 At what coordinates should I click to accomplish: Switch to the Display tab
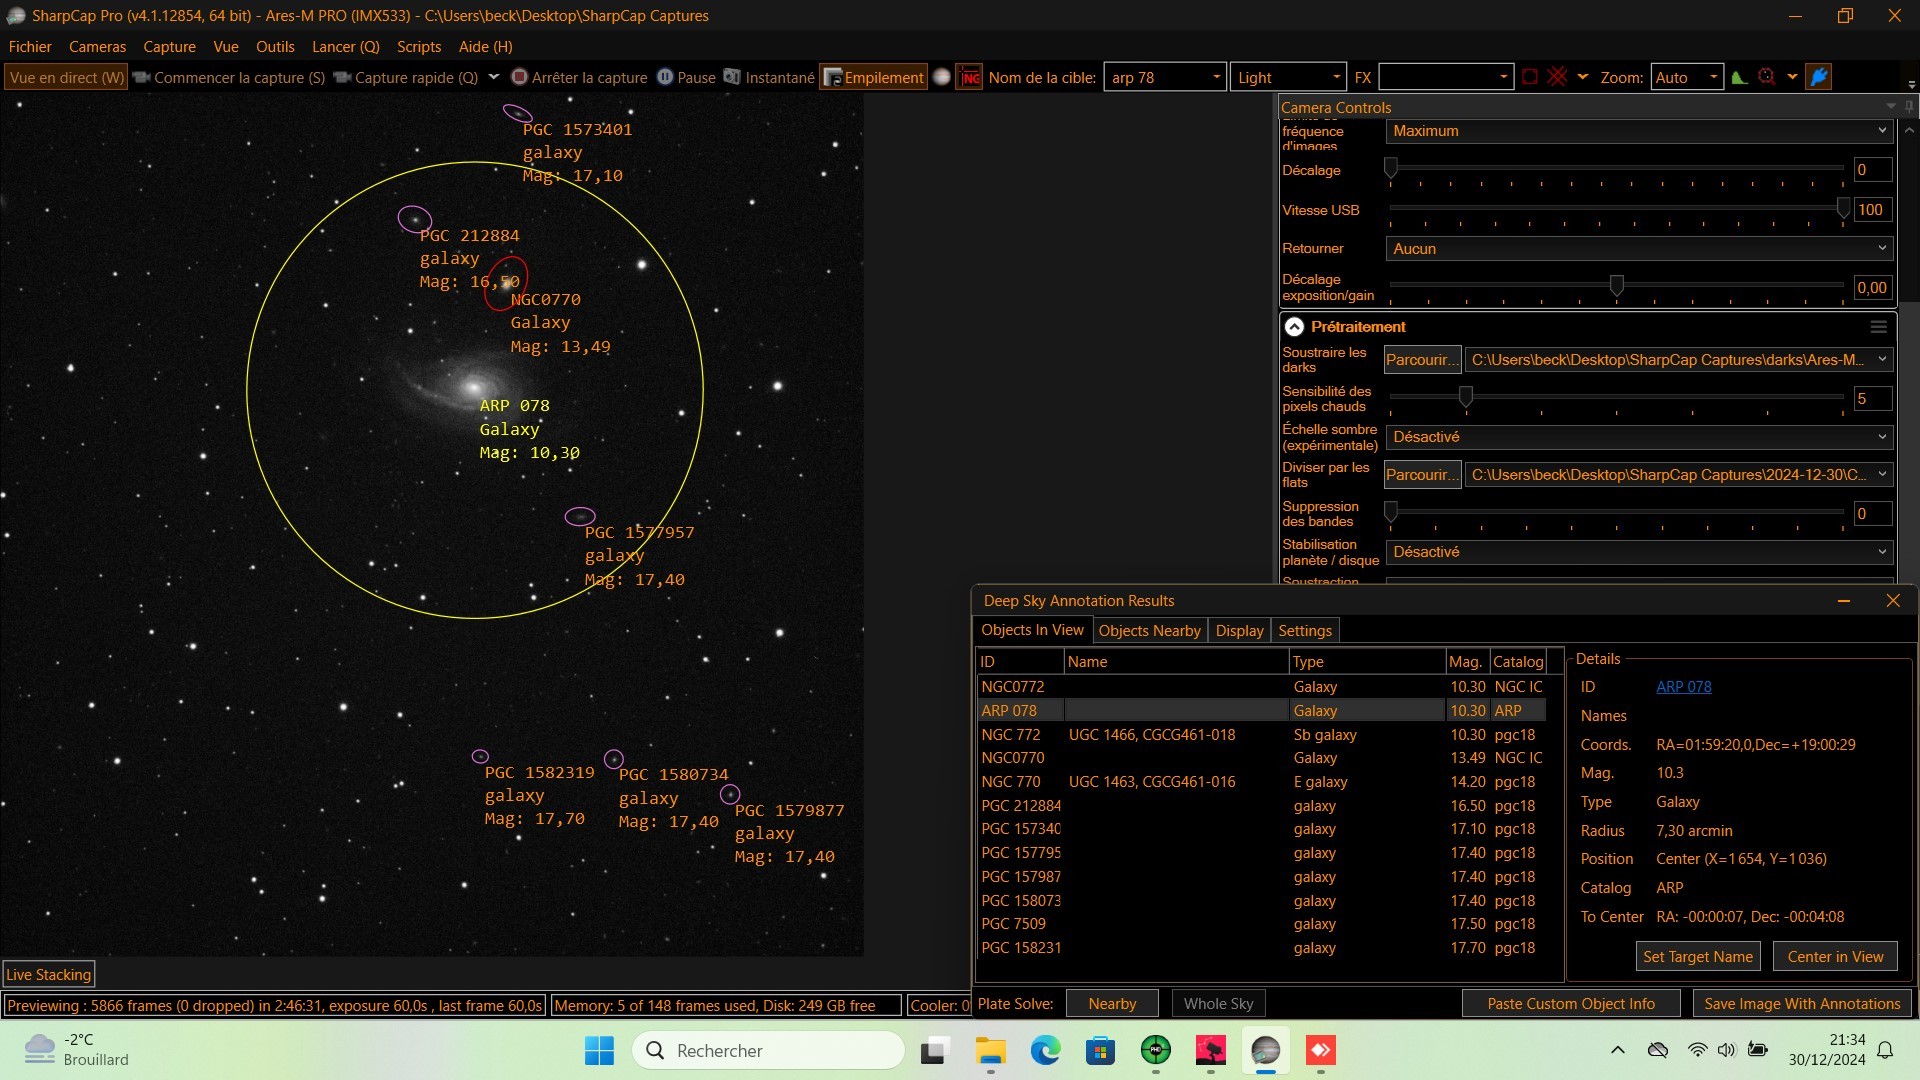click(x=1239, y=631)
